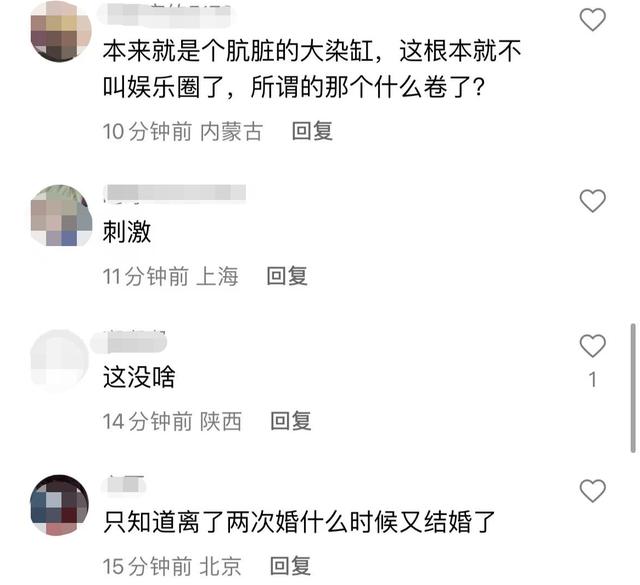Open avatar of the first commenter

pyautogui.click(x=61, y=31)
